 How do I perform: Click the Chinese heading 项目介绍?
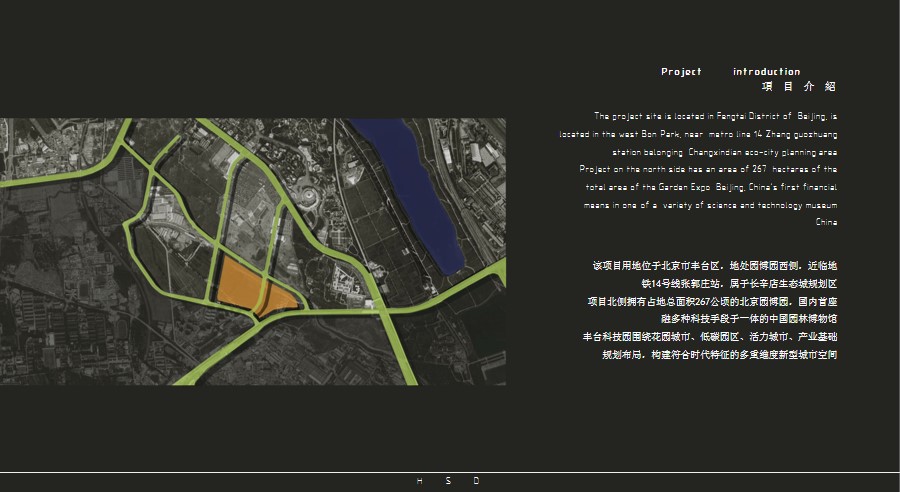click(798, 87)
